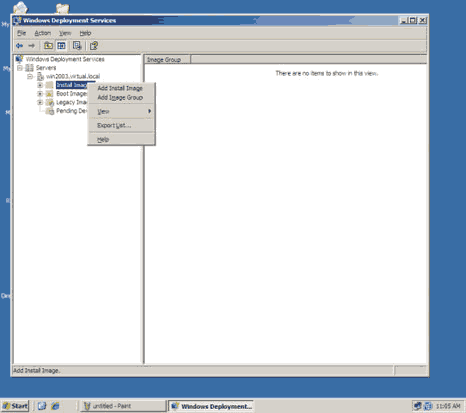466x413 pixels.
Task: Click the Back arrow toolbar icon
Action: pos(20,46)
